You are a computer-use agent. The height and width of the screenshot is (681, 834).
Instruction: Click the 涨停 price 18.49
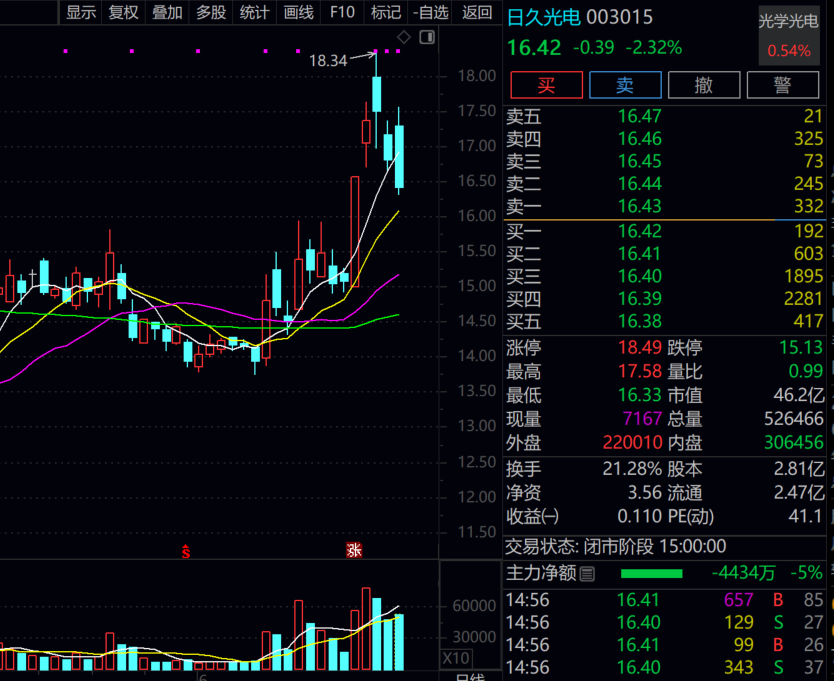(x=640, y=347)
